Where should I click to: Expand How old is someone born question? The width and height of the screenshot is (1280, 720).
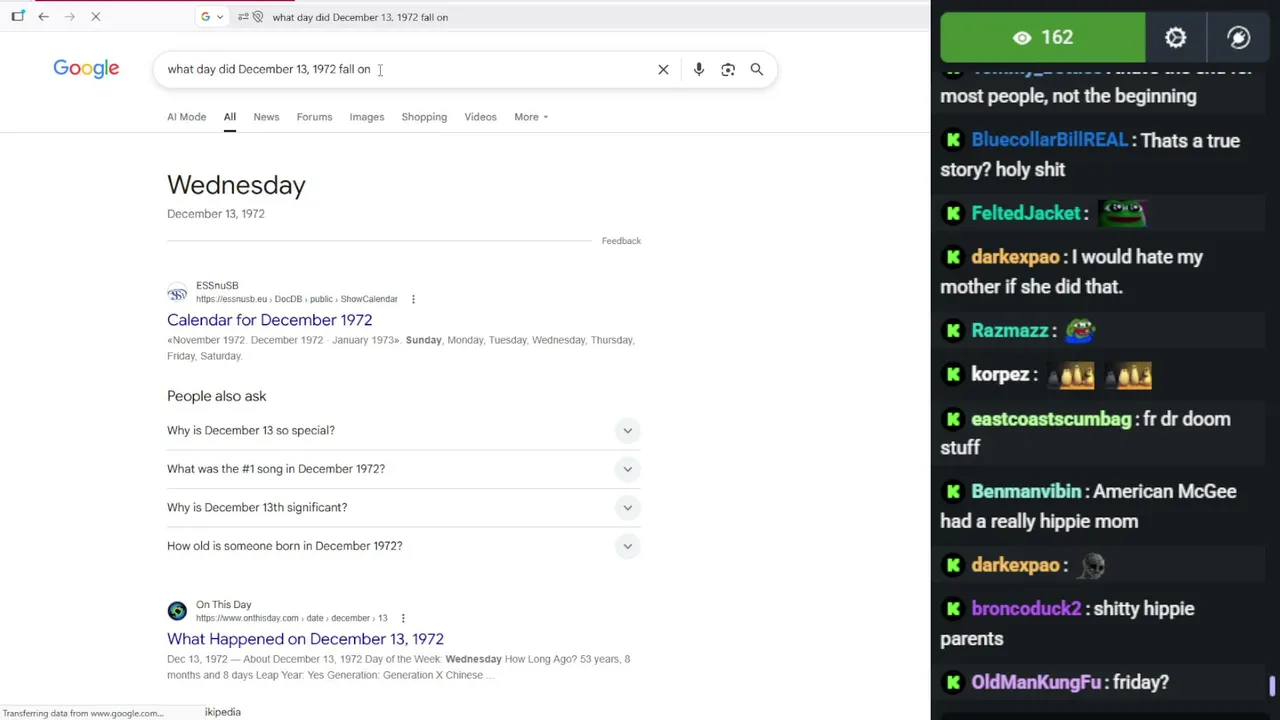tap(403, 546)
